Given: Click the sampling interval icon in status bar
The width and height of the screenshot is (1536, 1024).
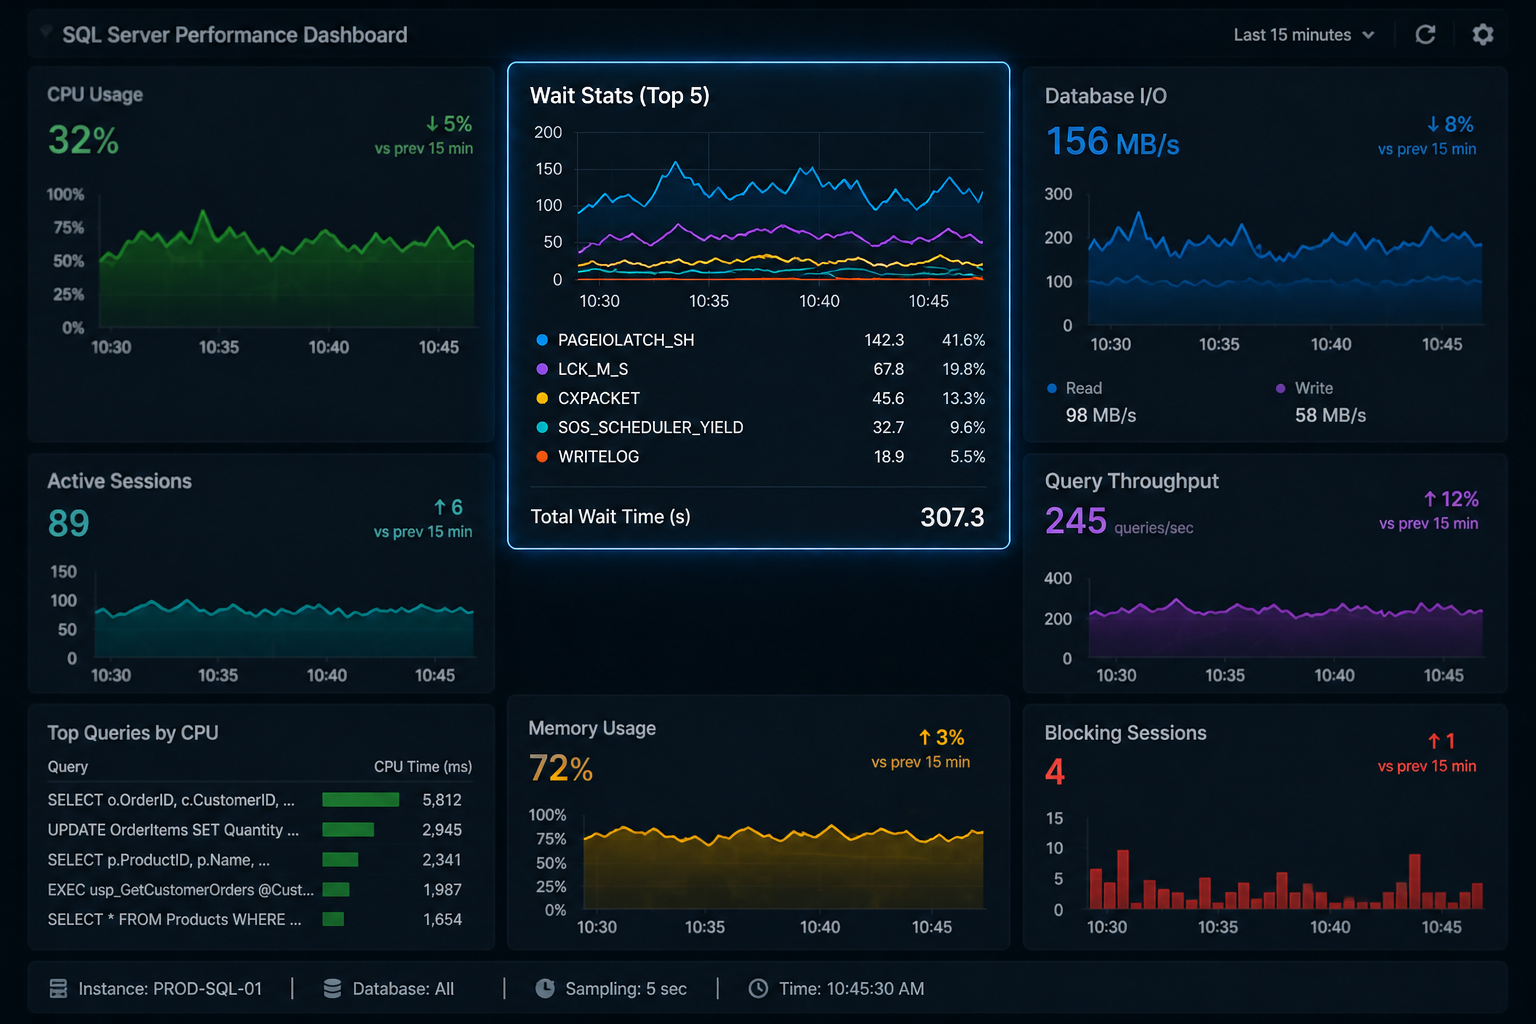Looking at the screenshot, I should click(545, 989).
